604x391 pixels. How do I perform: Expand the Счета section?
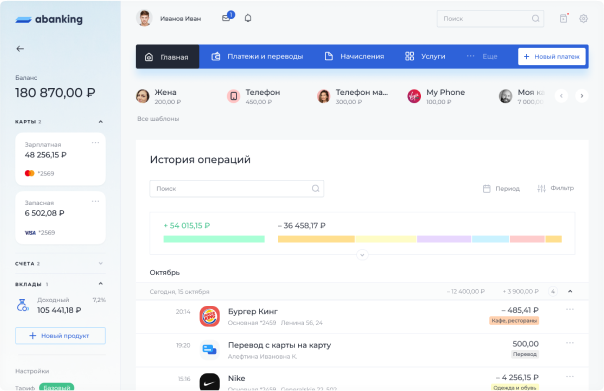point(101,263)
